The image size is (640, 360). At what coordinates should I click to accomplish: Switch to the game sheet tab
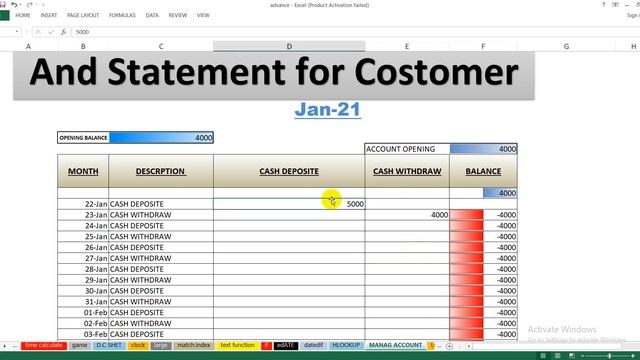[x=79, y=345]
